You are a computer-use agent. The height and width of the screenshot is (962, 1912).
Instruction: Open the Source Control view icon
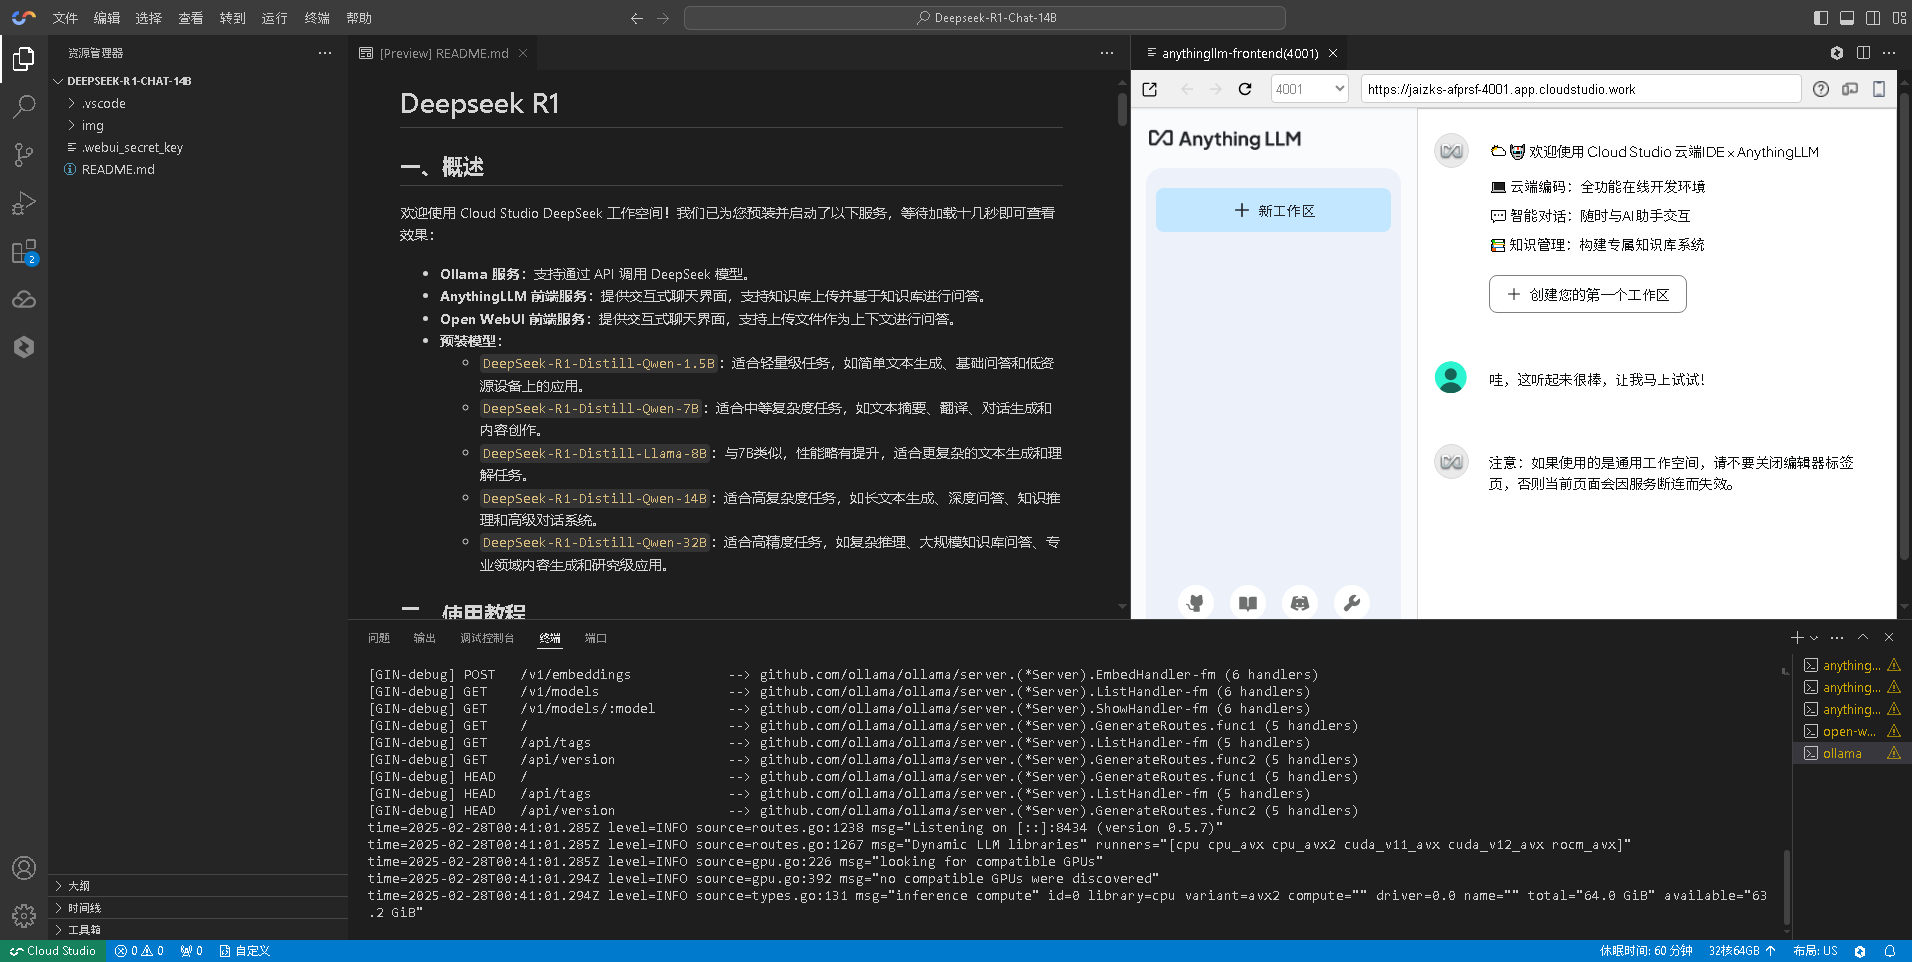click(24, 154)
